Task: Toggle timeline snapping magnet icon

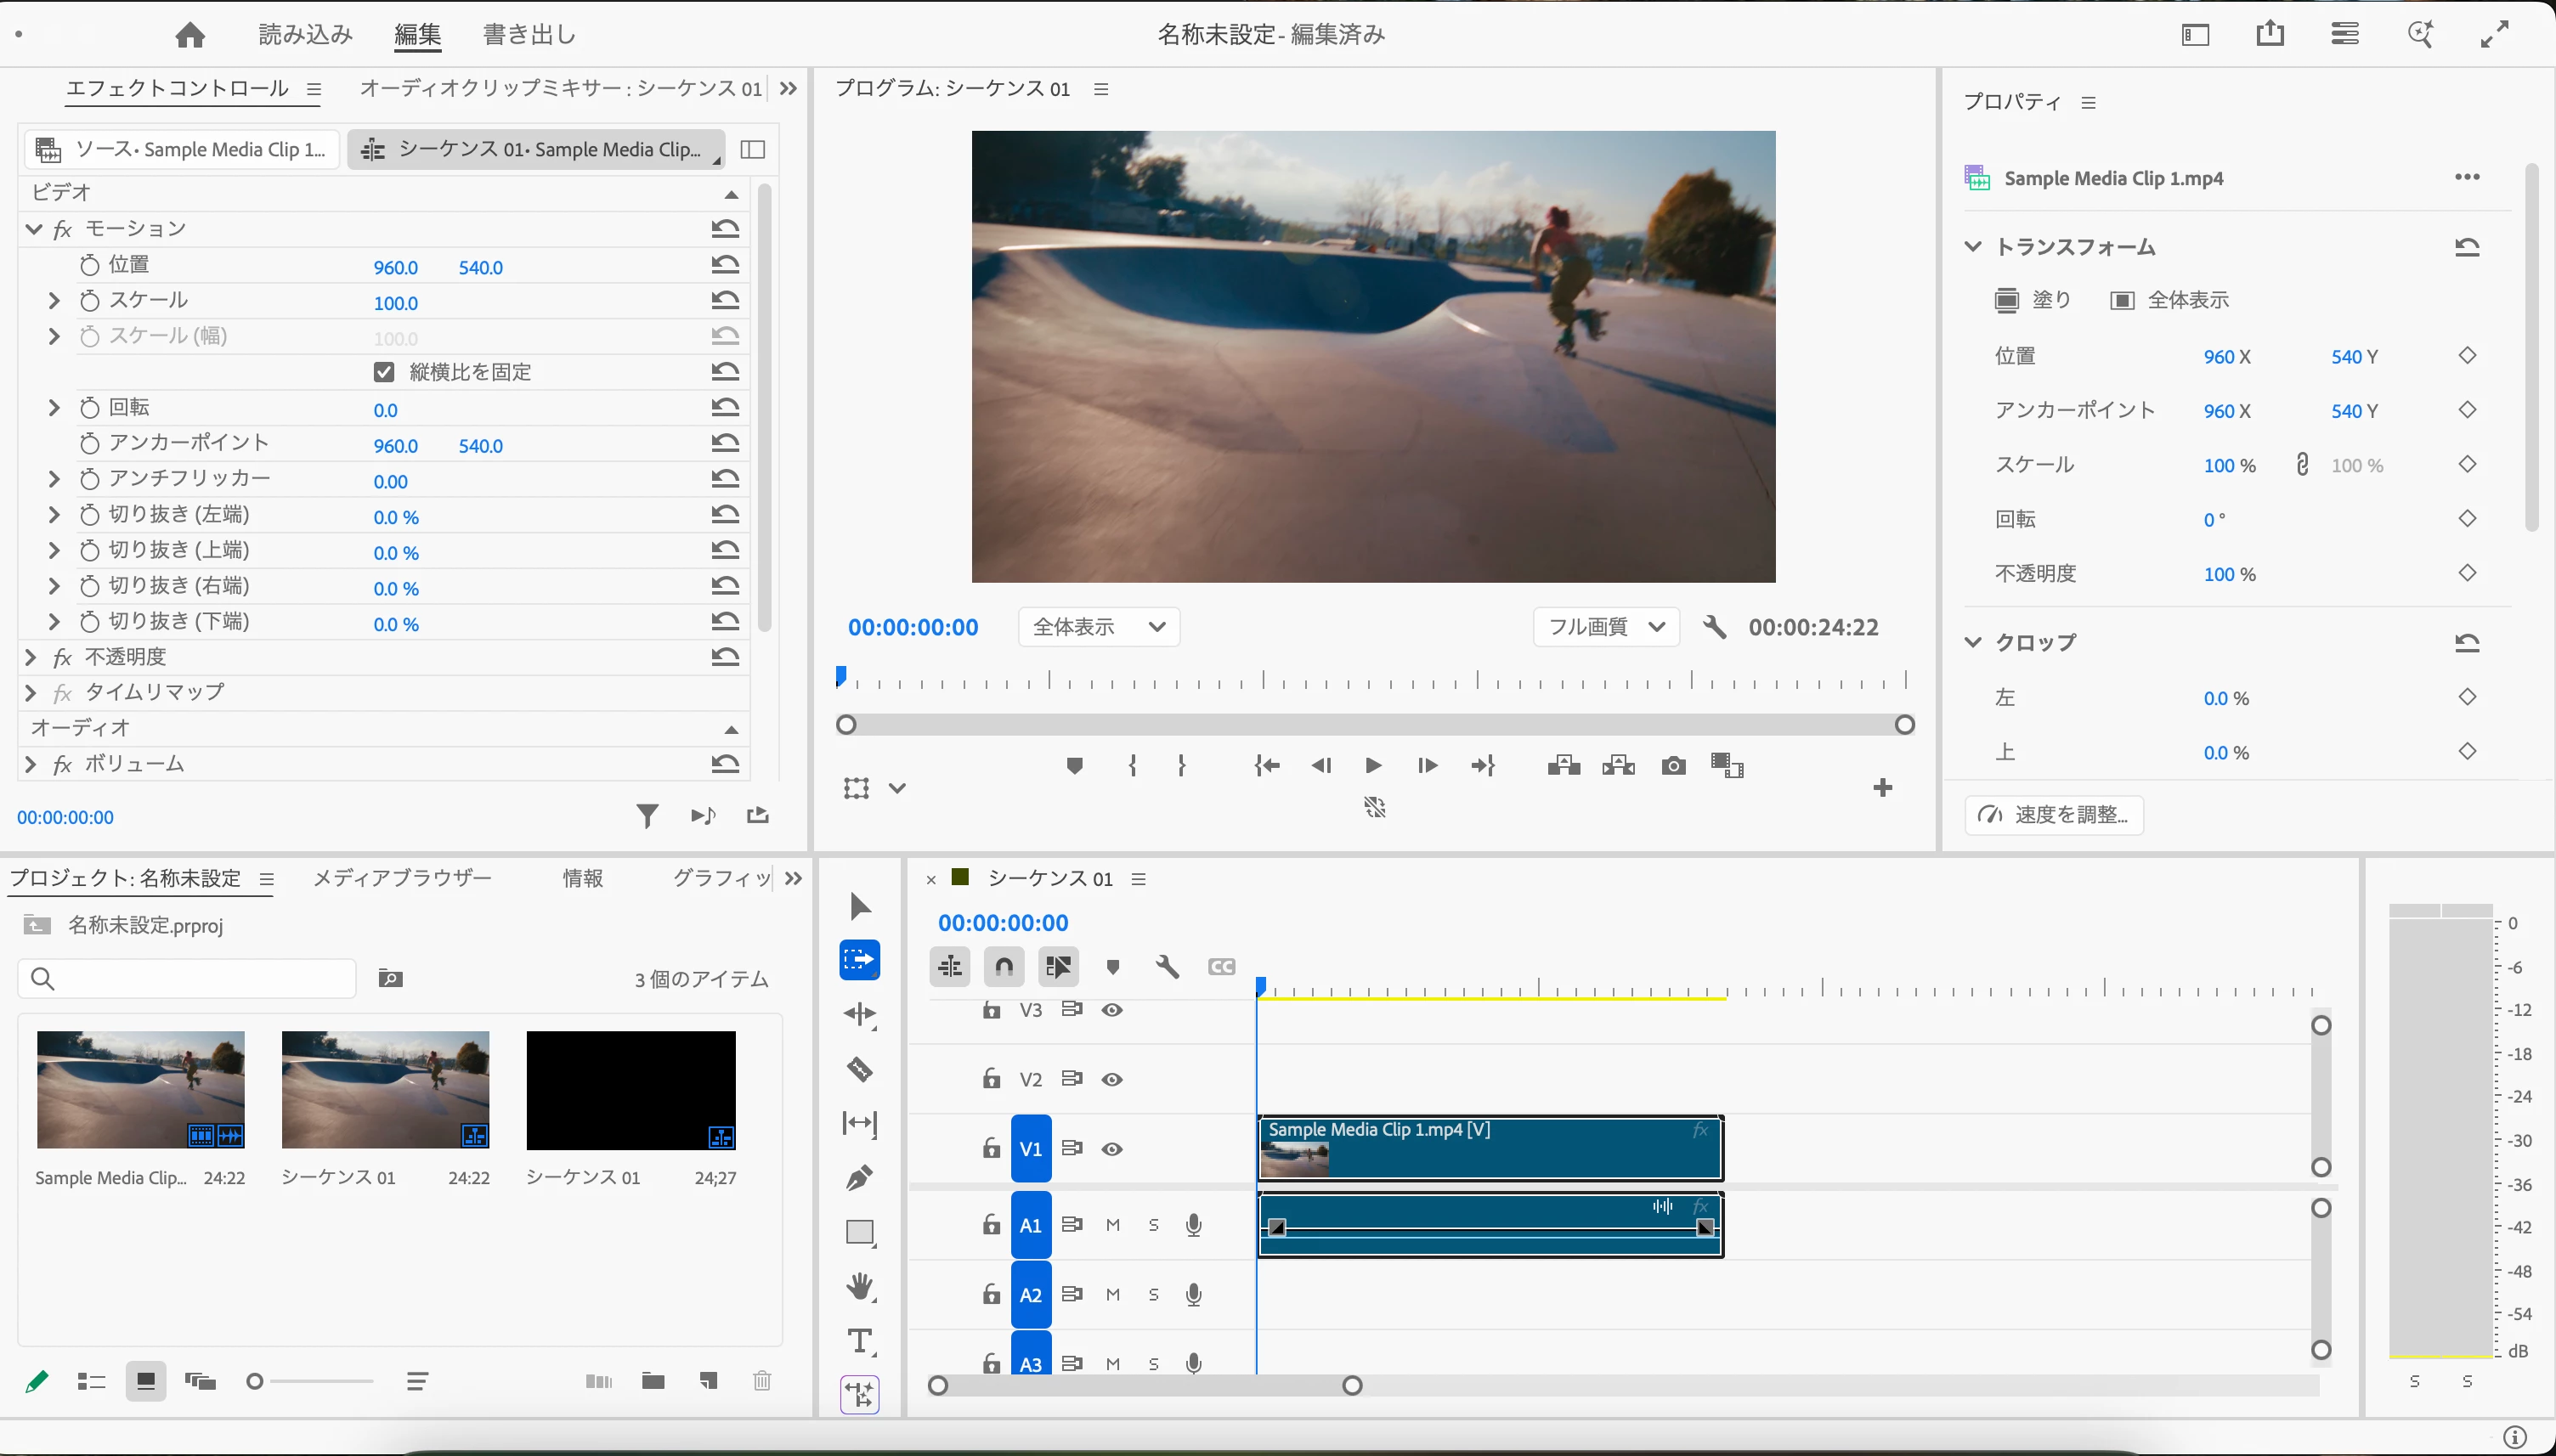Action: (1004, 967)
